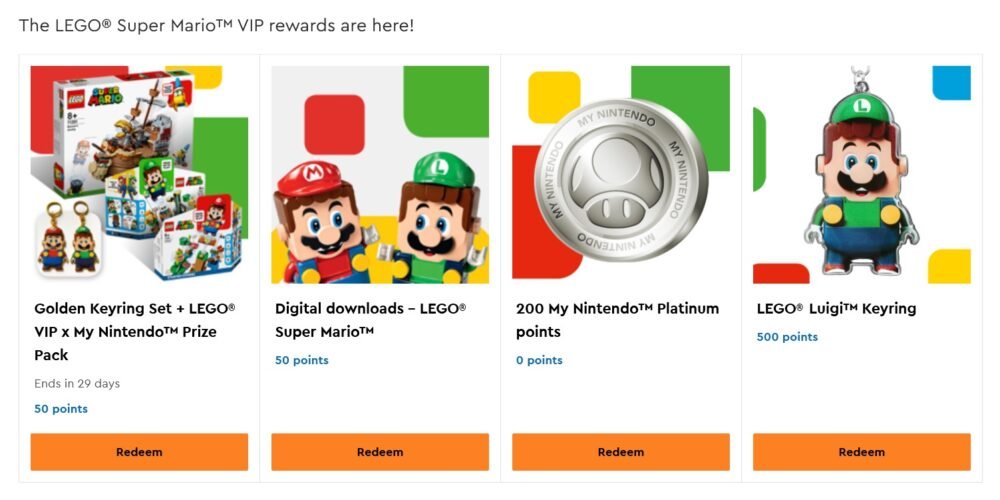Screen dimensions: 1000x500
Task: Click the Ends in 29 days text
Action: click(x=77, y=384)
